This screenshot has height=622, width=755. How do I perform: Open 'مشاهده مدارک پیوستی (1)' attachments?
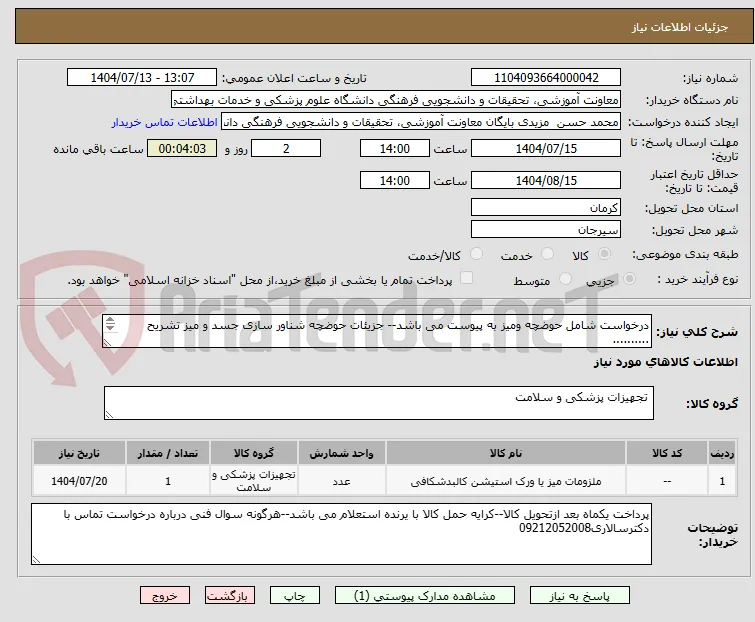click(425, 596)
